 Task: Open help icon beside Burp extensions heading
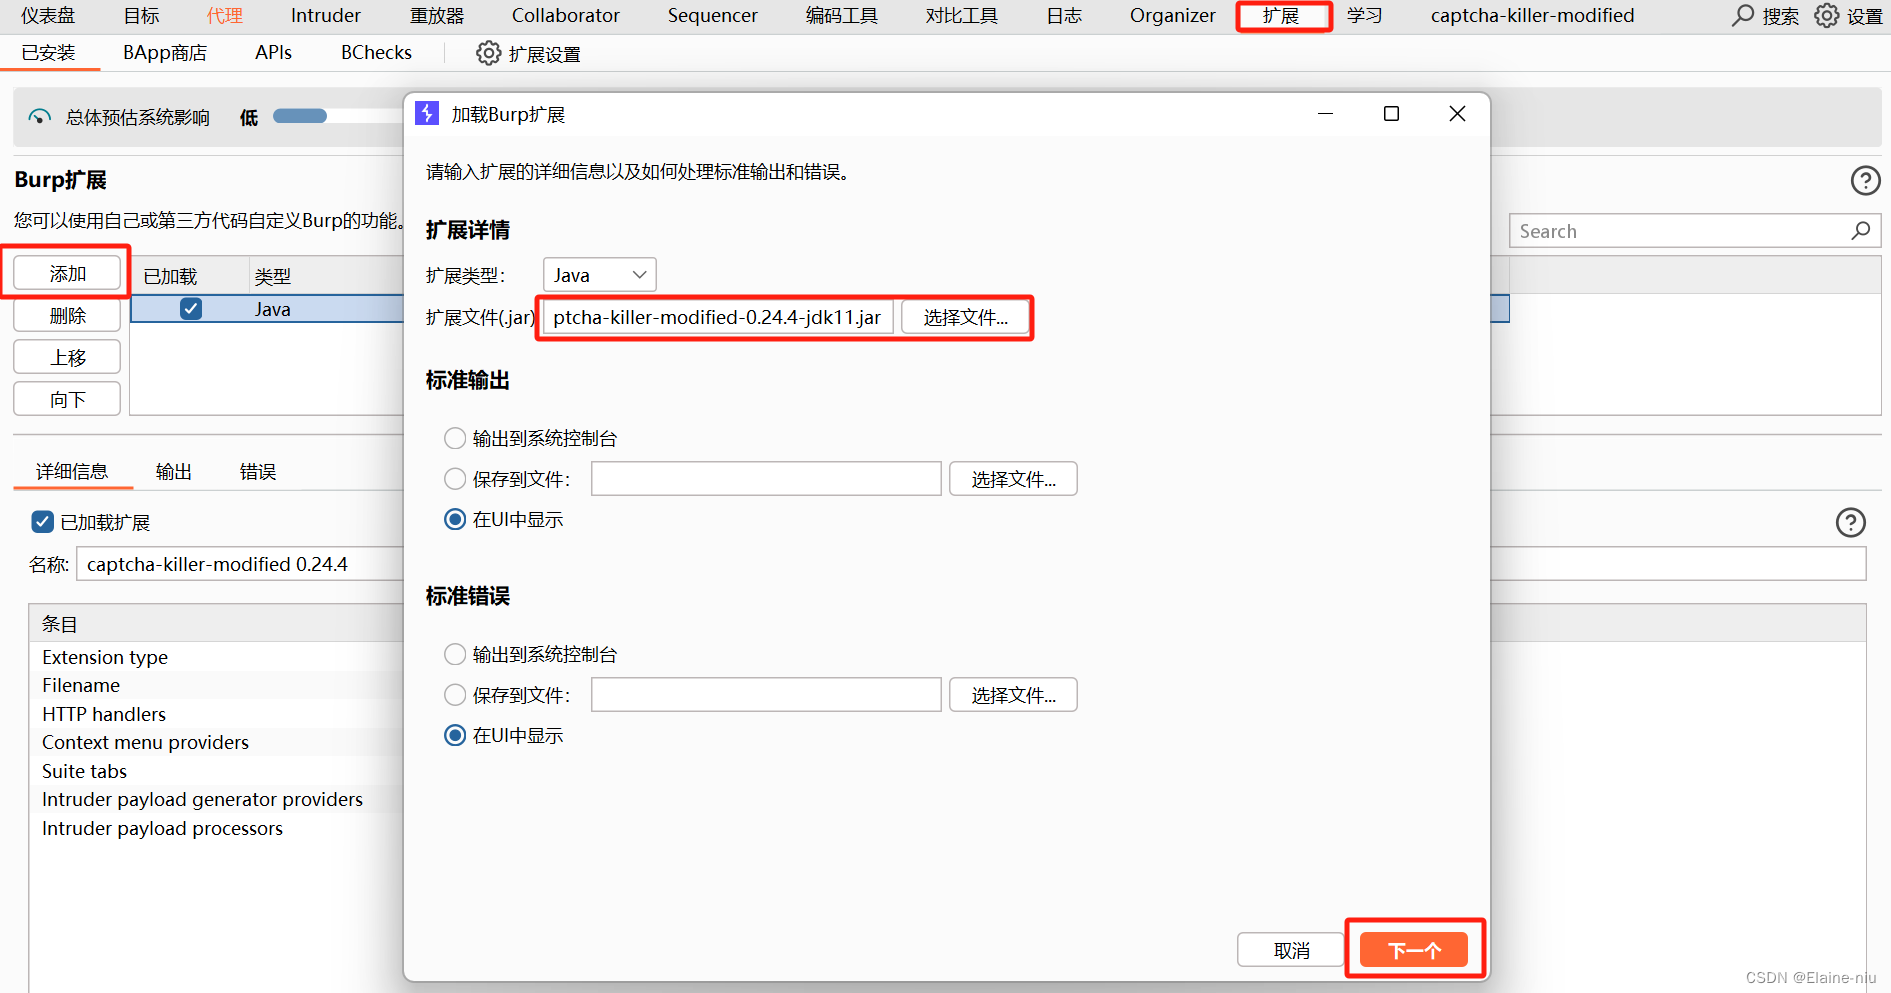click(1865, 180)
